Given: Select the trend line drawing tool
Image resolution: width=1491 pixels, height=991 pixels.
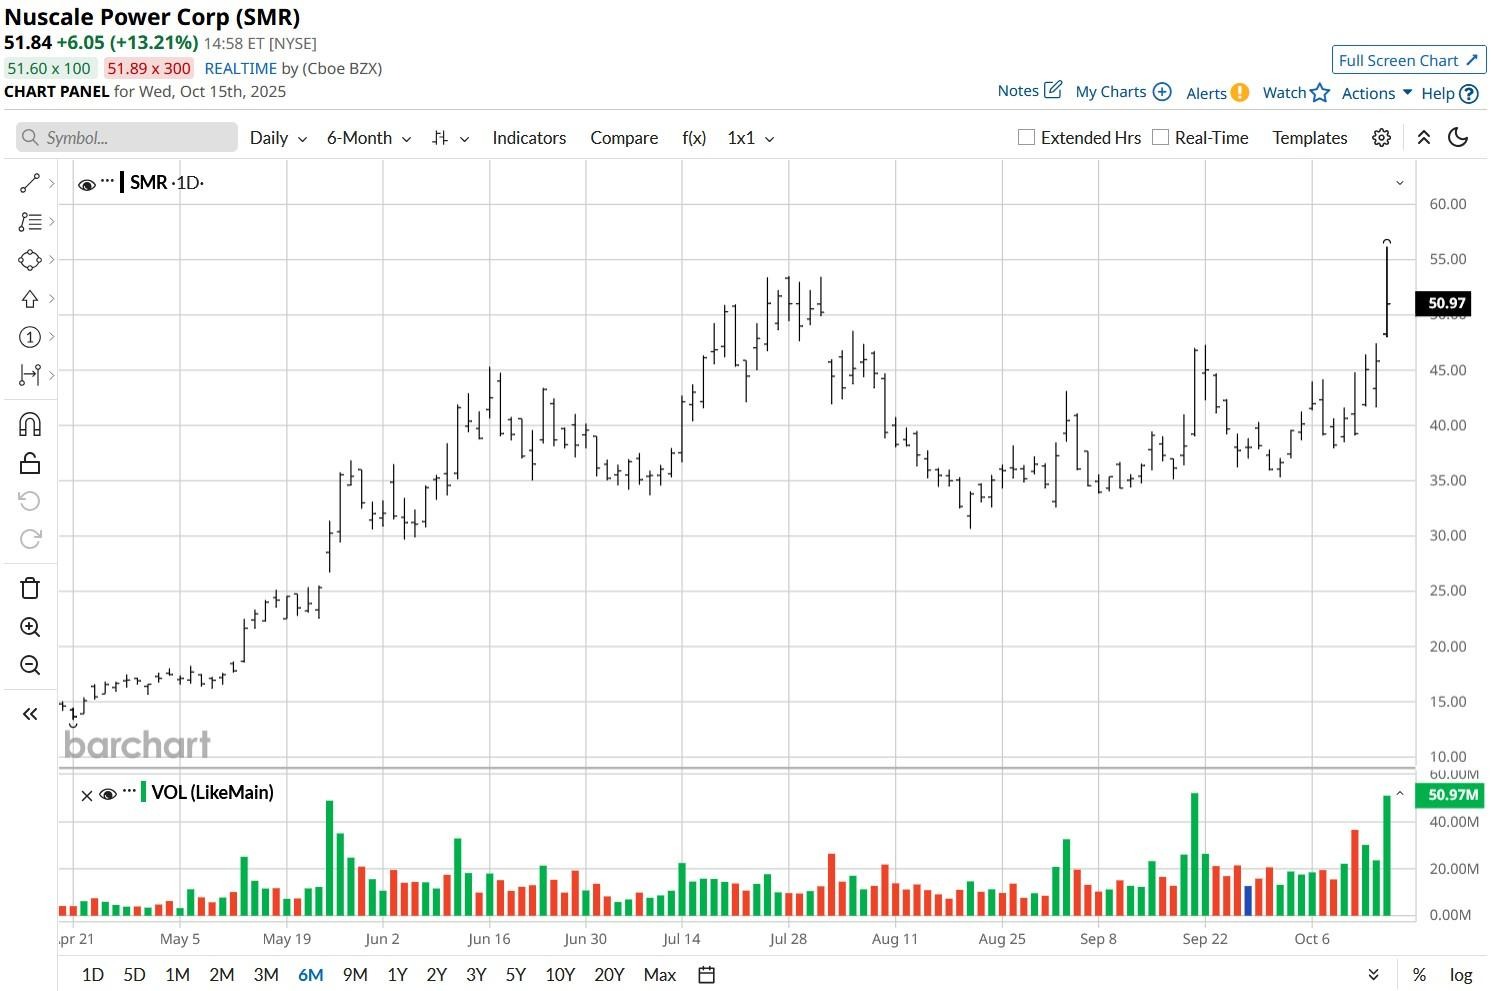Looking at the screenshot, I should click(x=30, y=183).
